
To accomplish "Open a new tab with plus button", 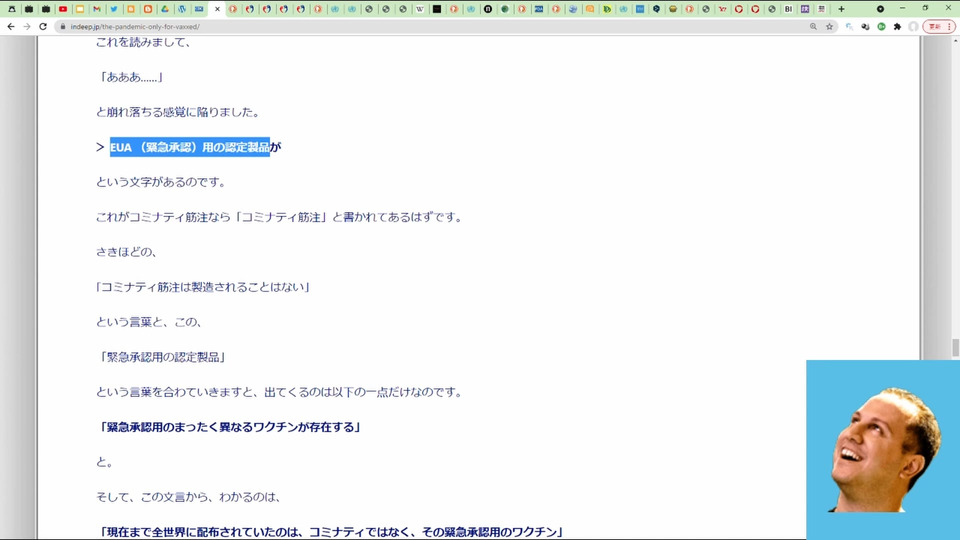I will pyautogui.click(x=841, y=9).
